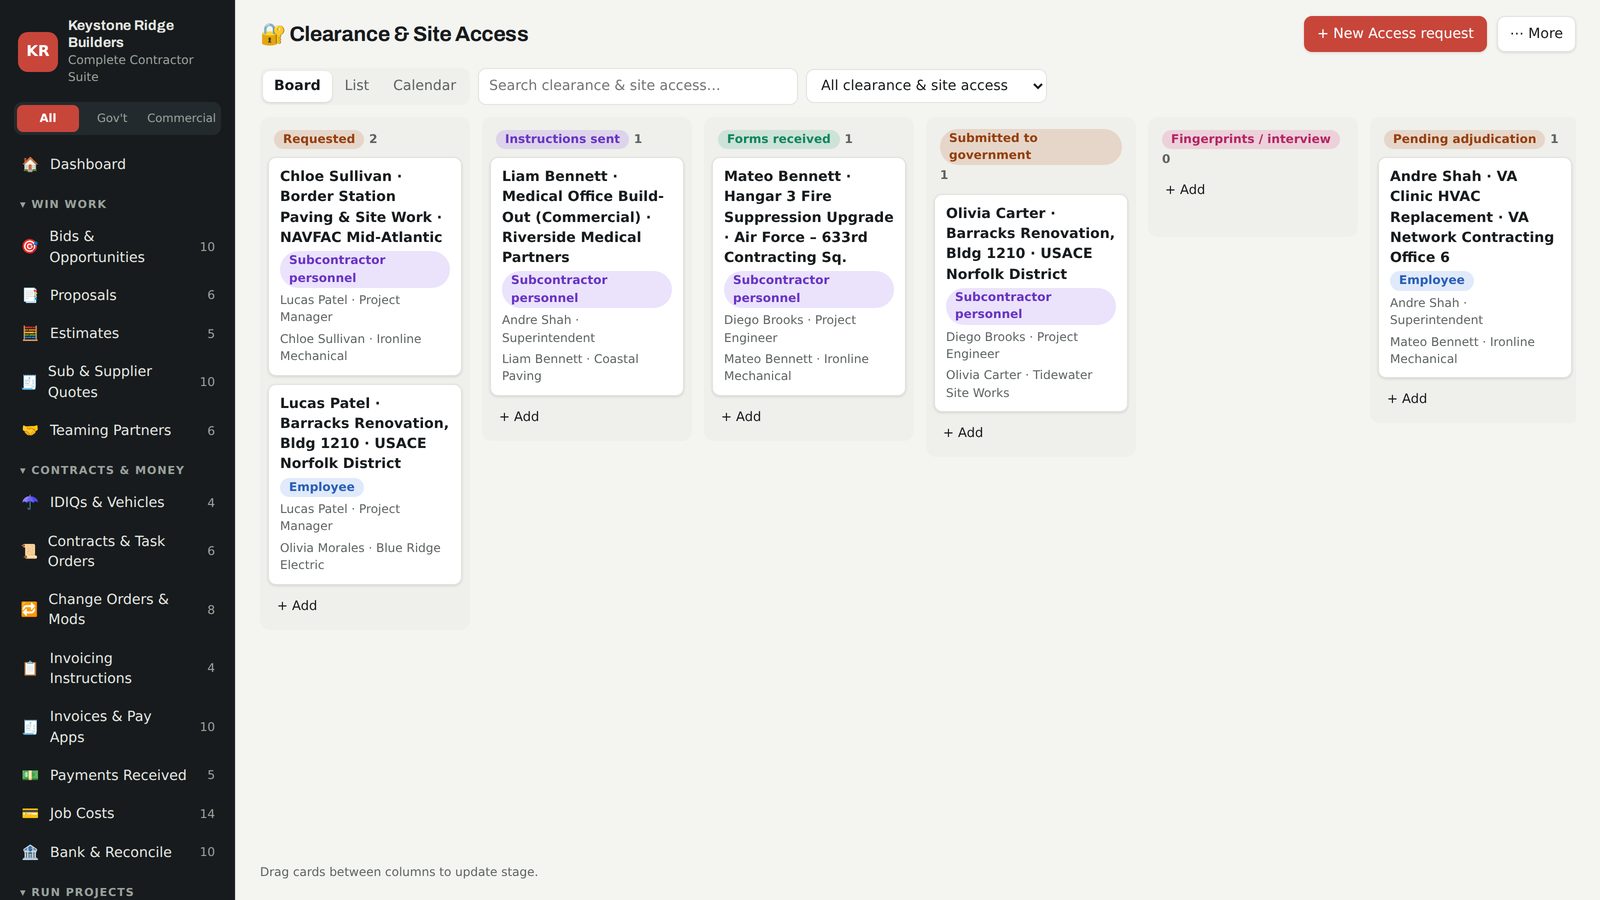Image resolution: width=1600 pixels, height=900 pixels.
Task: Open Olivia Carter Barracks Renovation card
Action: pyautogui.click(x=1031, y=303)
